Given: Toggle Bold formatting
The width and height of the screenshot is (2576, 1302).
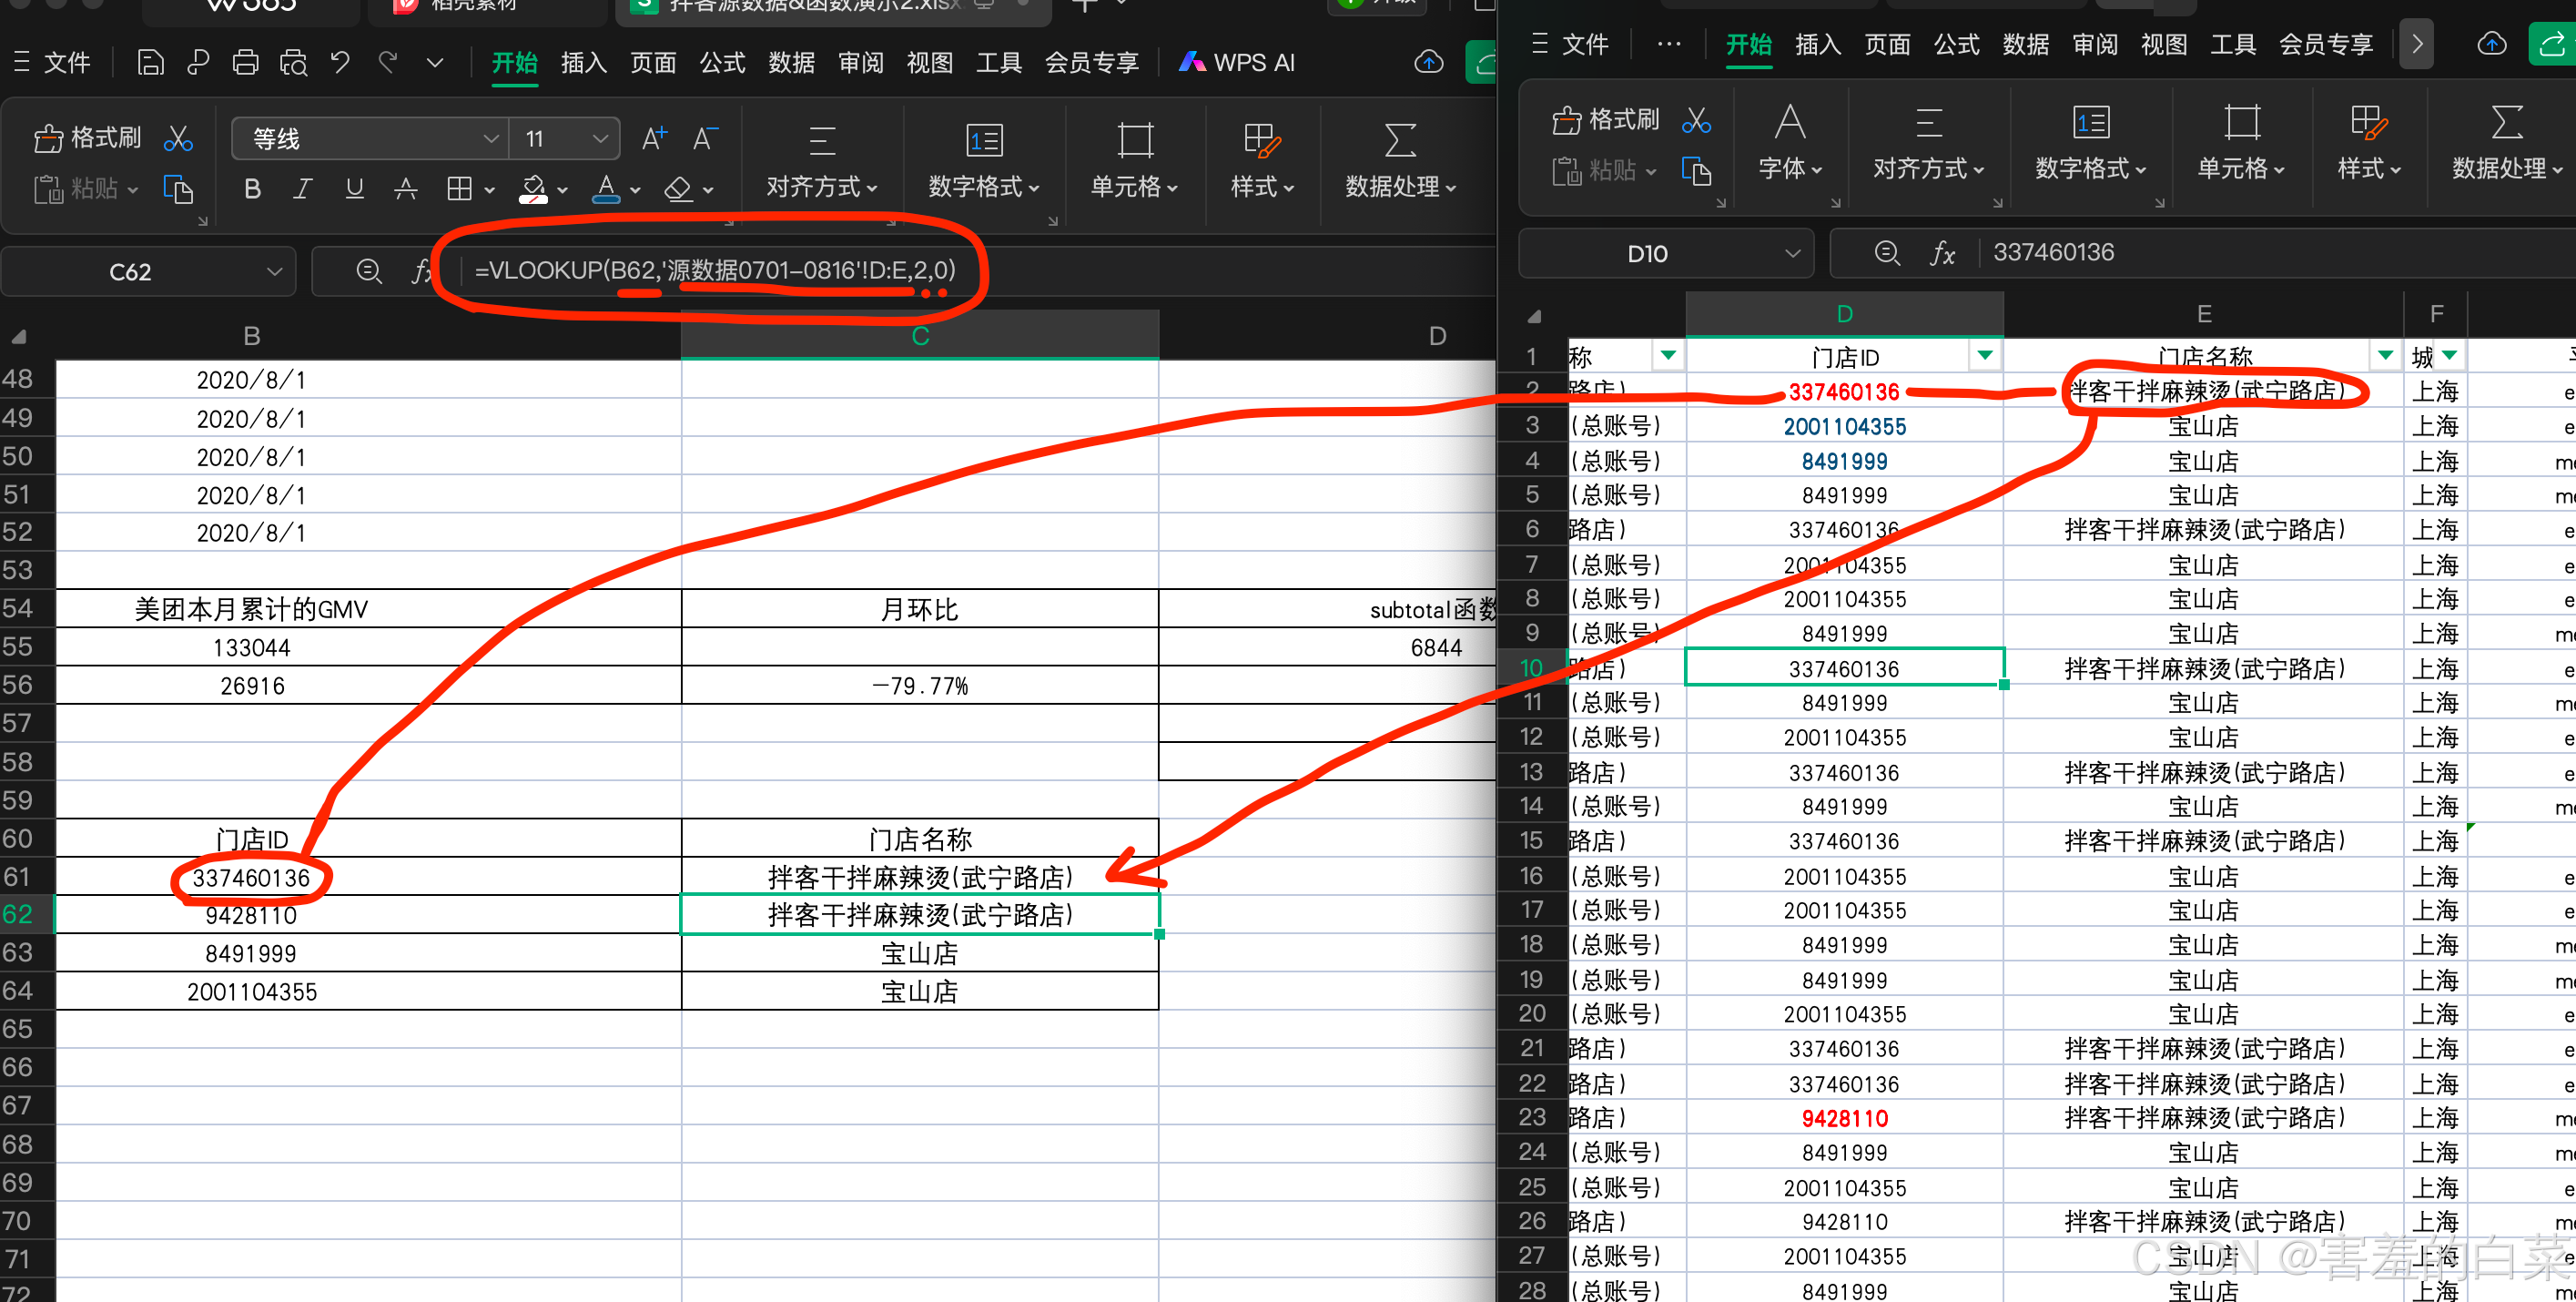Looking at the screenshot, I should coord(252,189).
